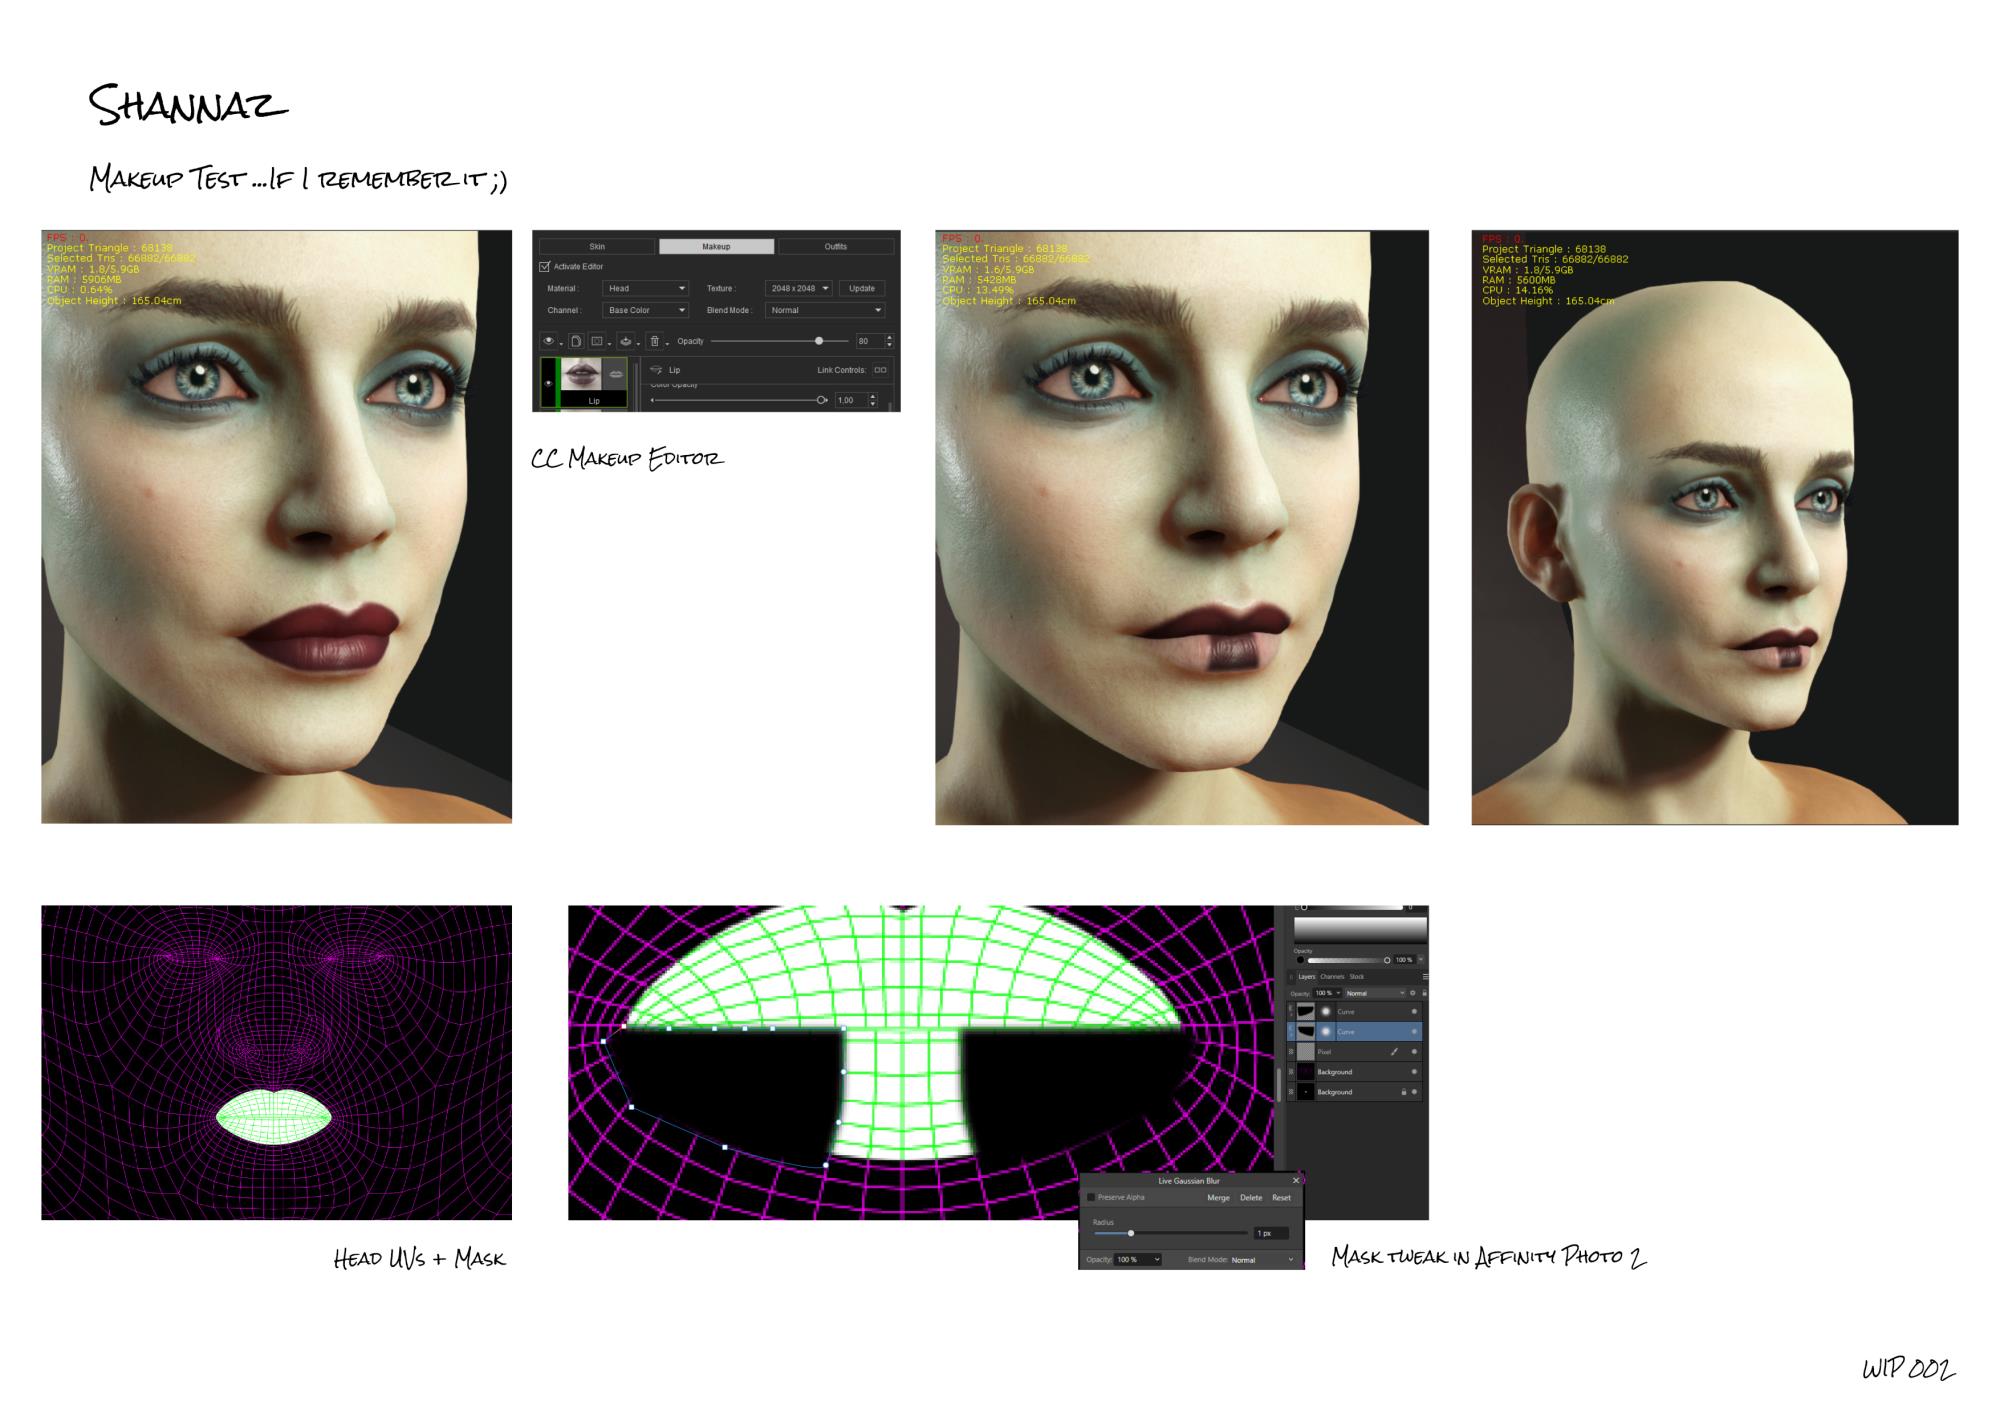Click Merge in Live Gaussian Blur dialog

[1219, 1197]
